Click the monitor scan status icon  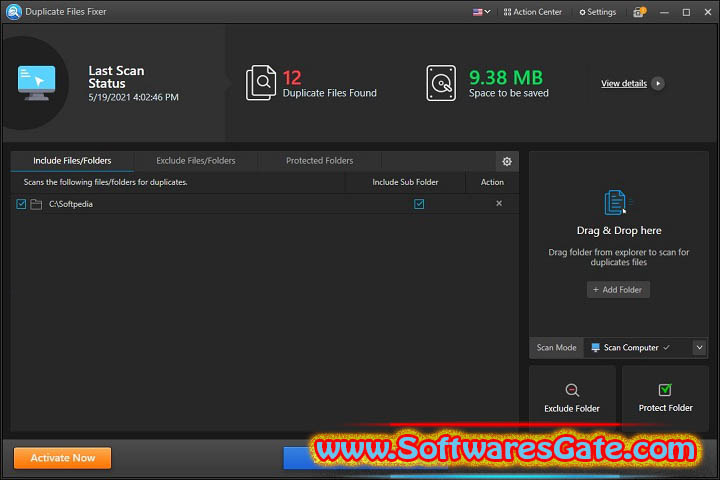tap(36, 83)
